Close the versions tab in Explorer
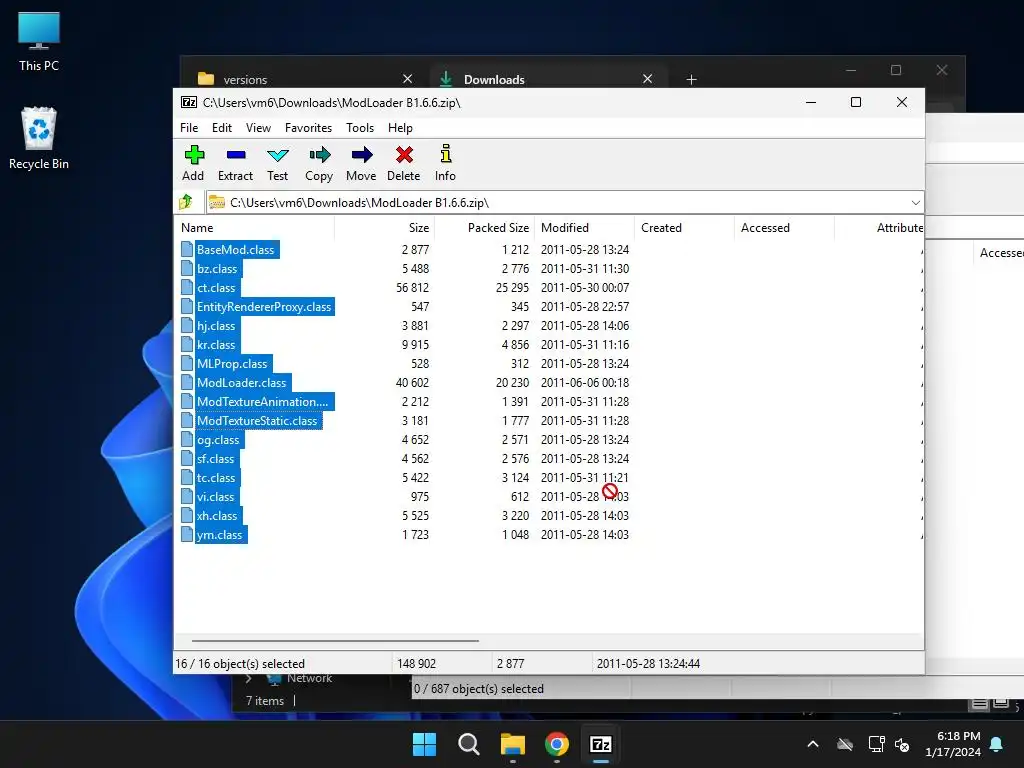Image resolution: width=1024 pixels, height=768 pixels. (408, 79)
